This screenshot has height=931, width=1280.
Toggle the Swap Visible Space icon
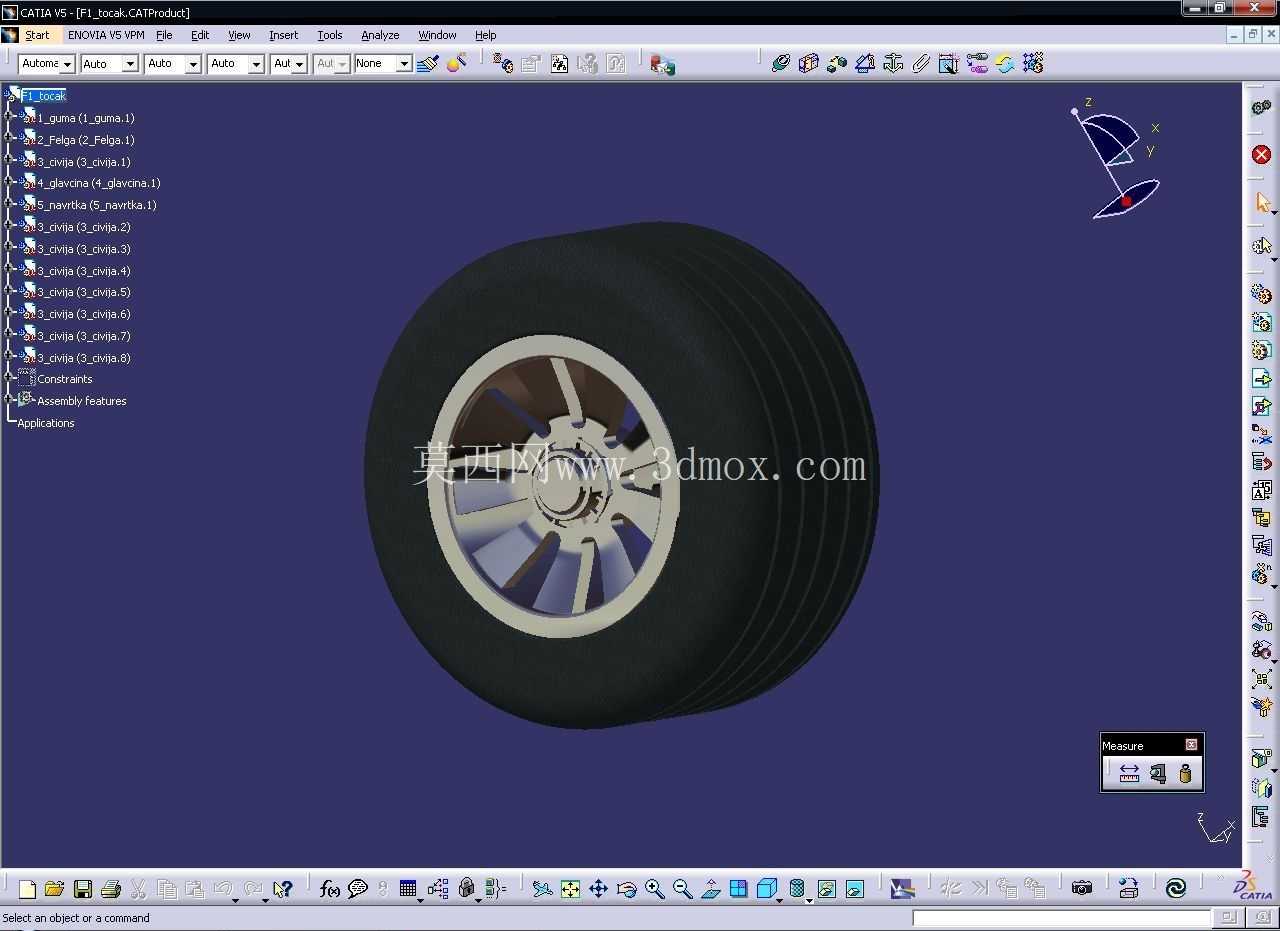pos(854,889)
